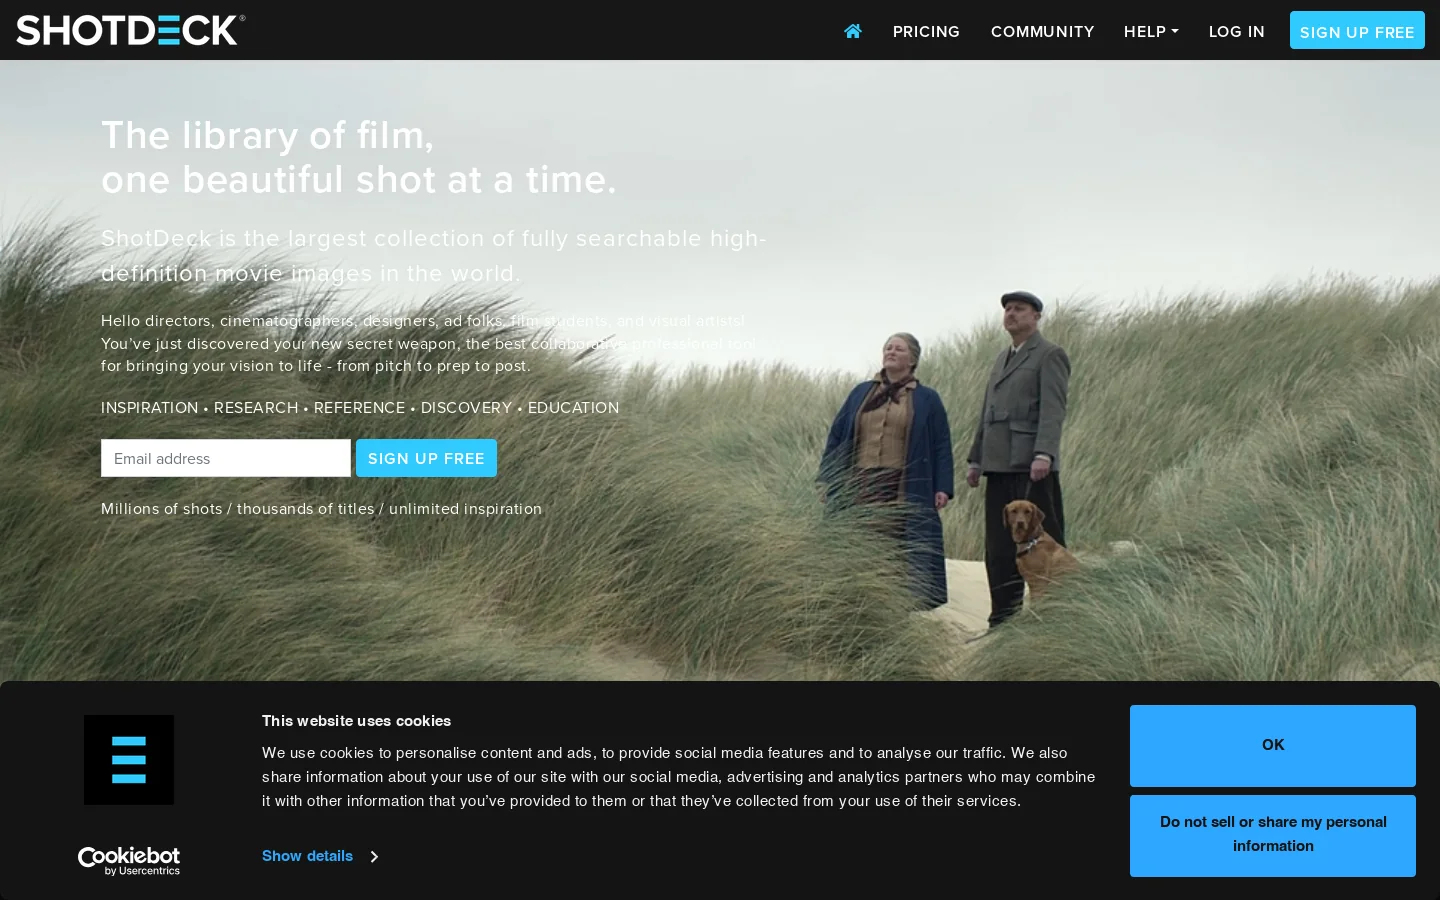Open the Cookiebot by Usercentrics logo

(129, 861)
